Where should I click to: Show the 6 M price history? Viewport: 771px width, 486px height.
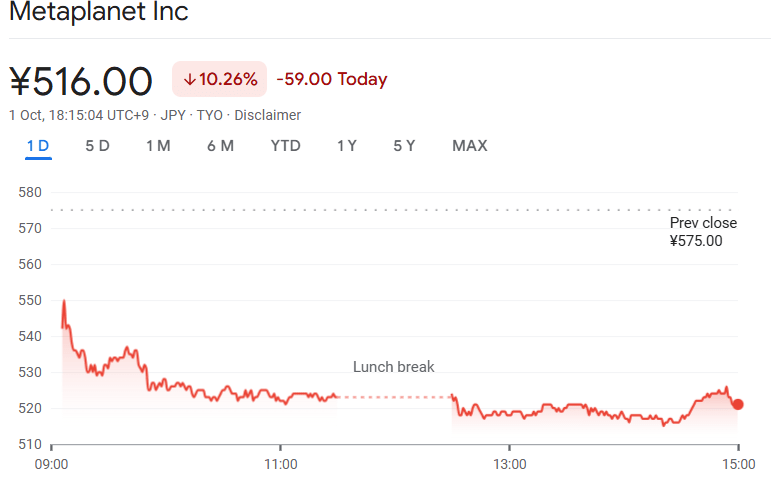click(x=220, y=146)
